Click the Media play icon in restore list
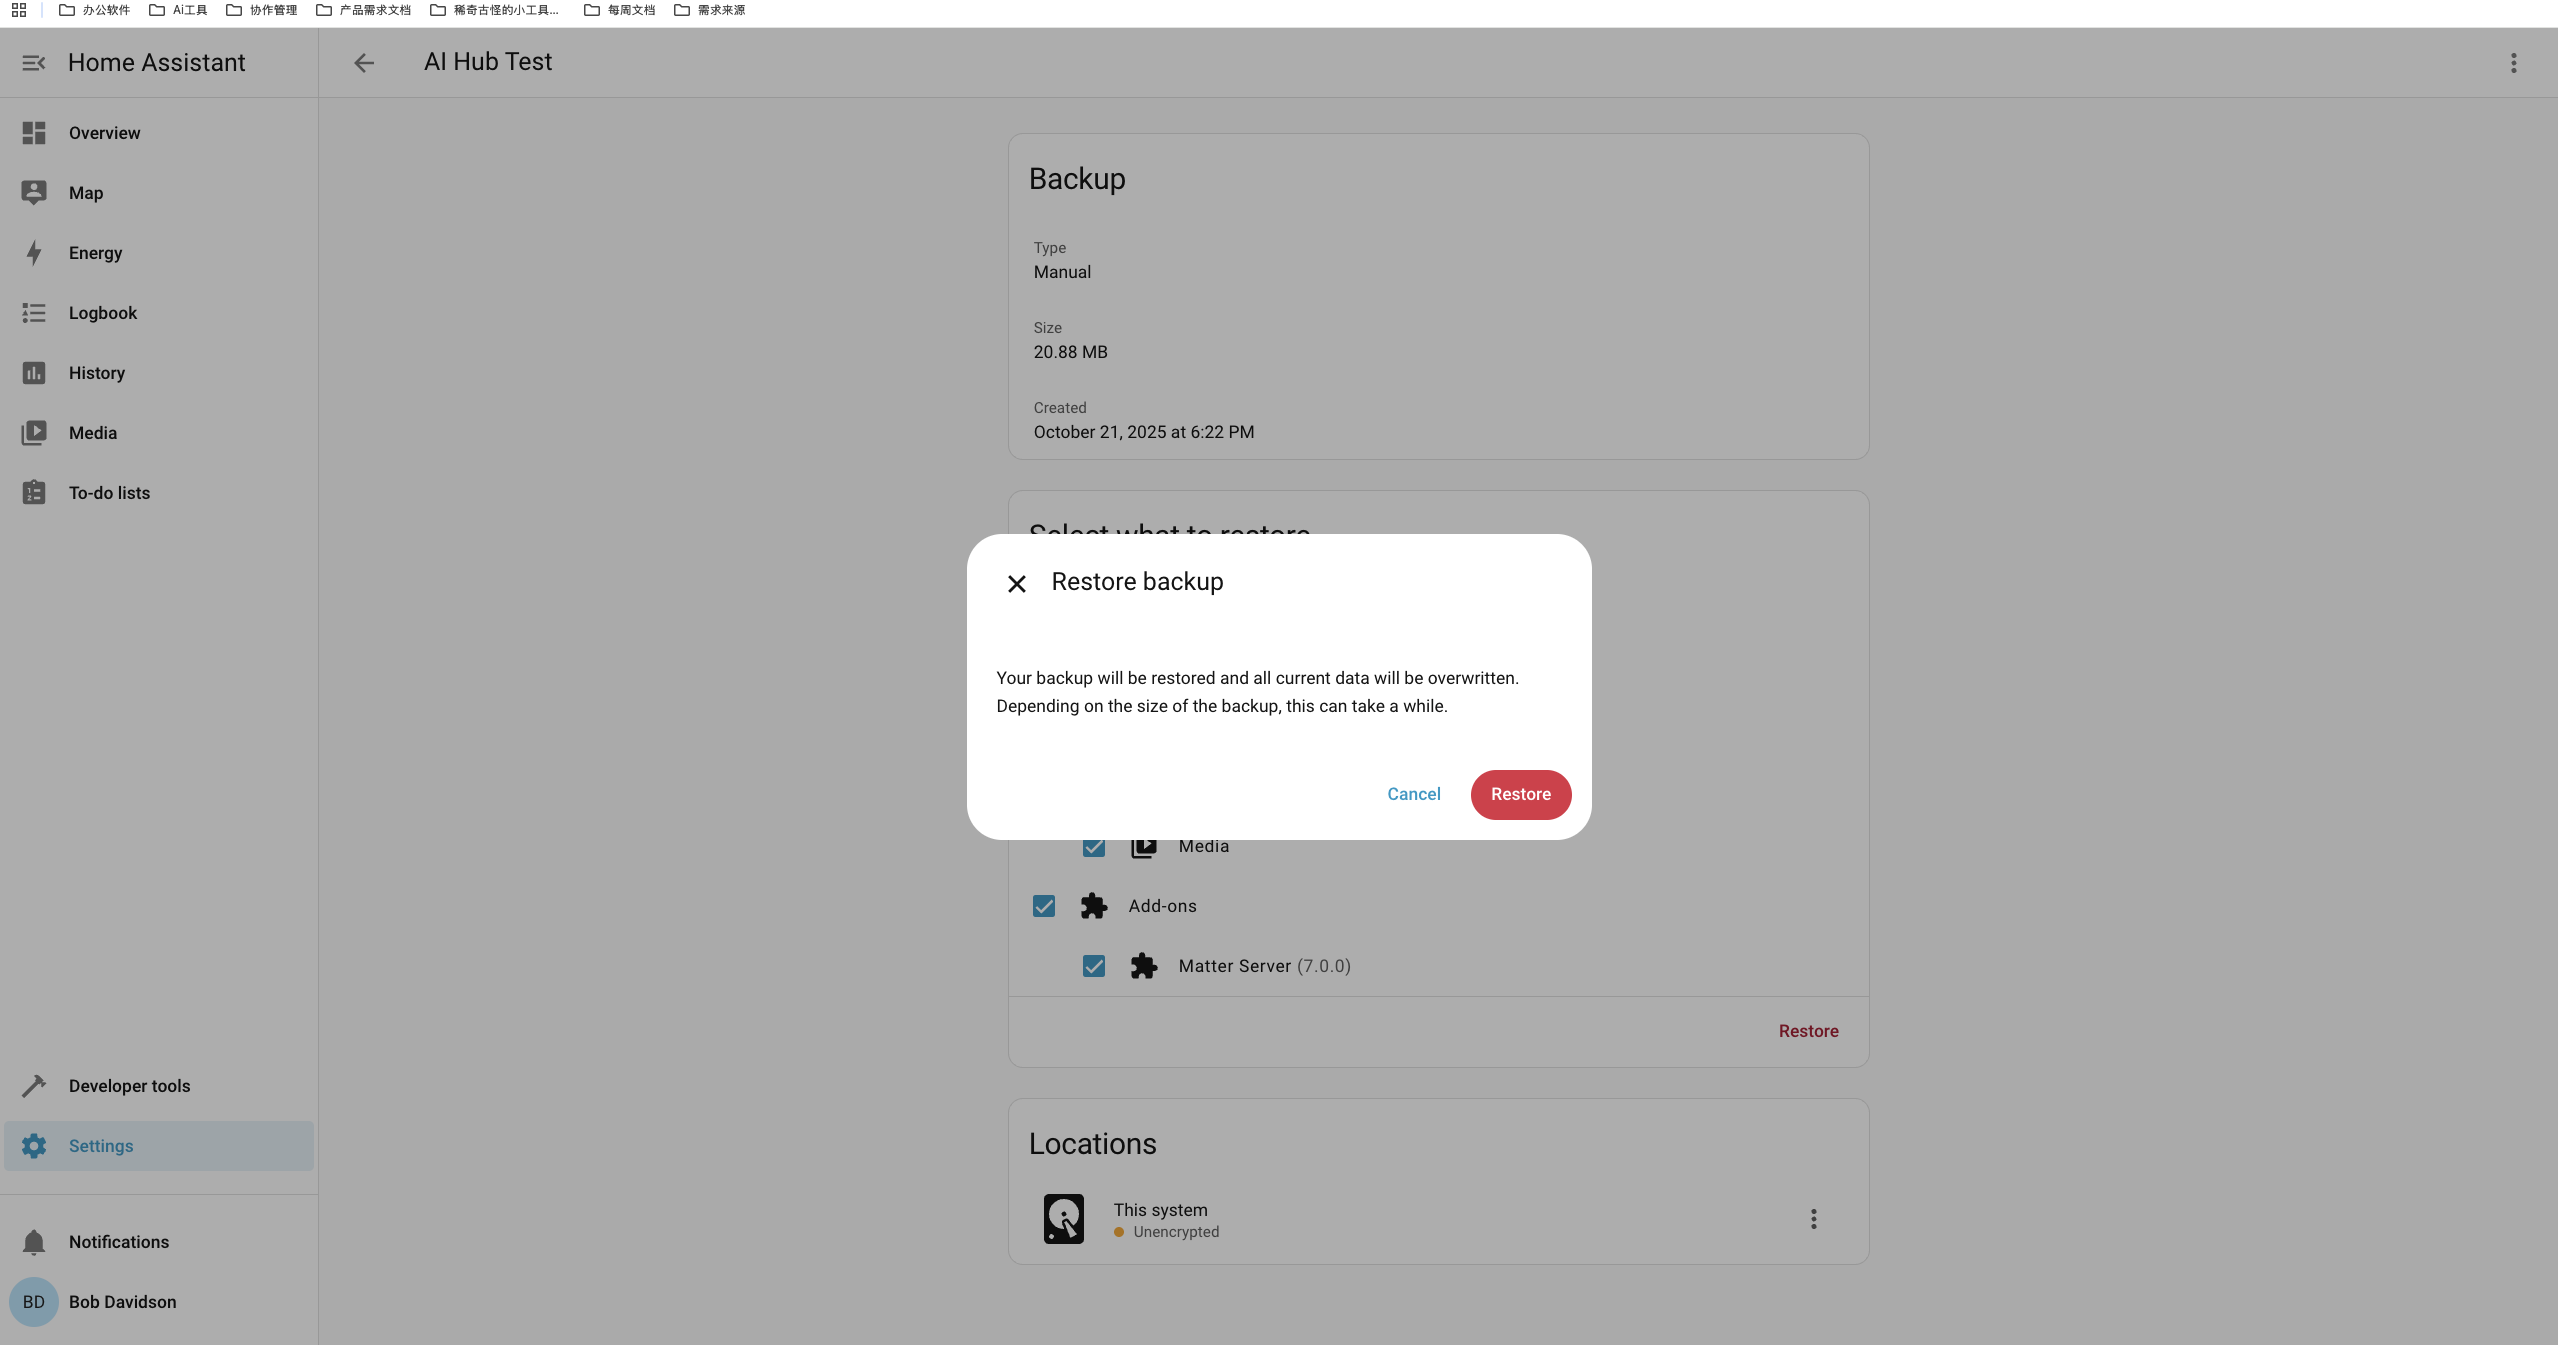Screen dimensions: 2558x1345 point(1144,847)
